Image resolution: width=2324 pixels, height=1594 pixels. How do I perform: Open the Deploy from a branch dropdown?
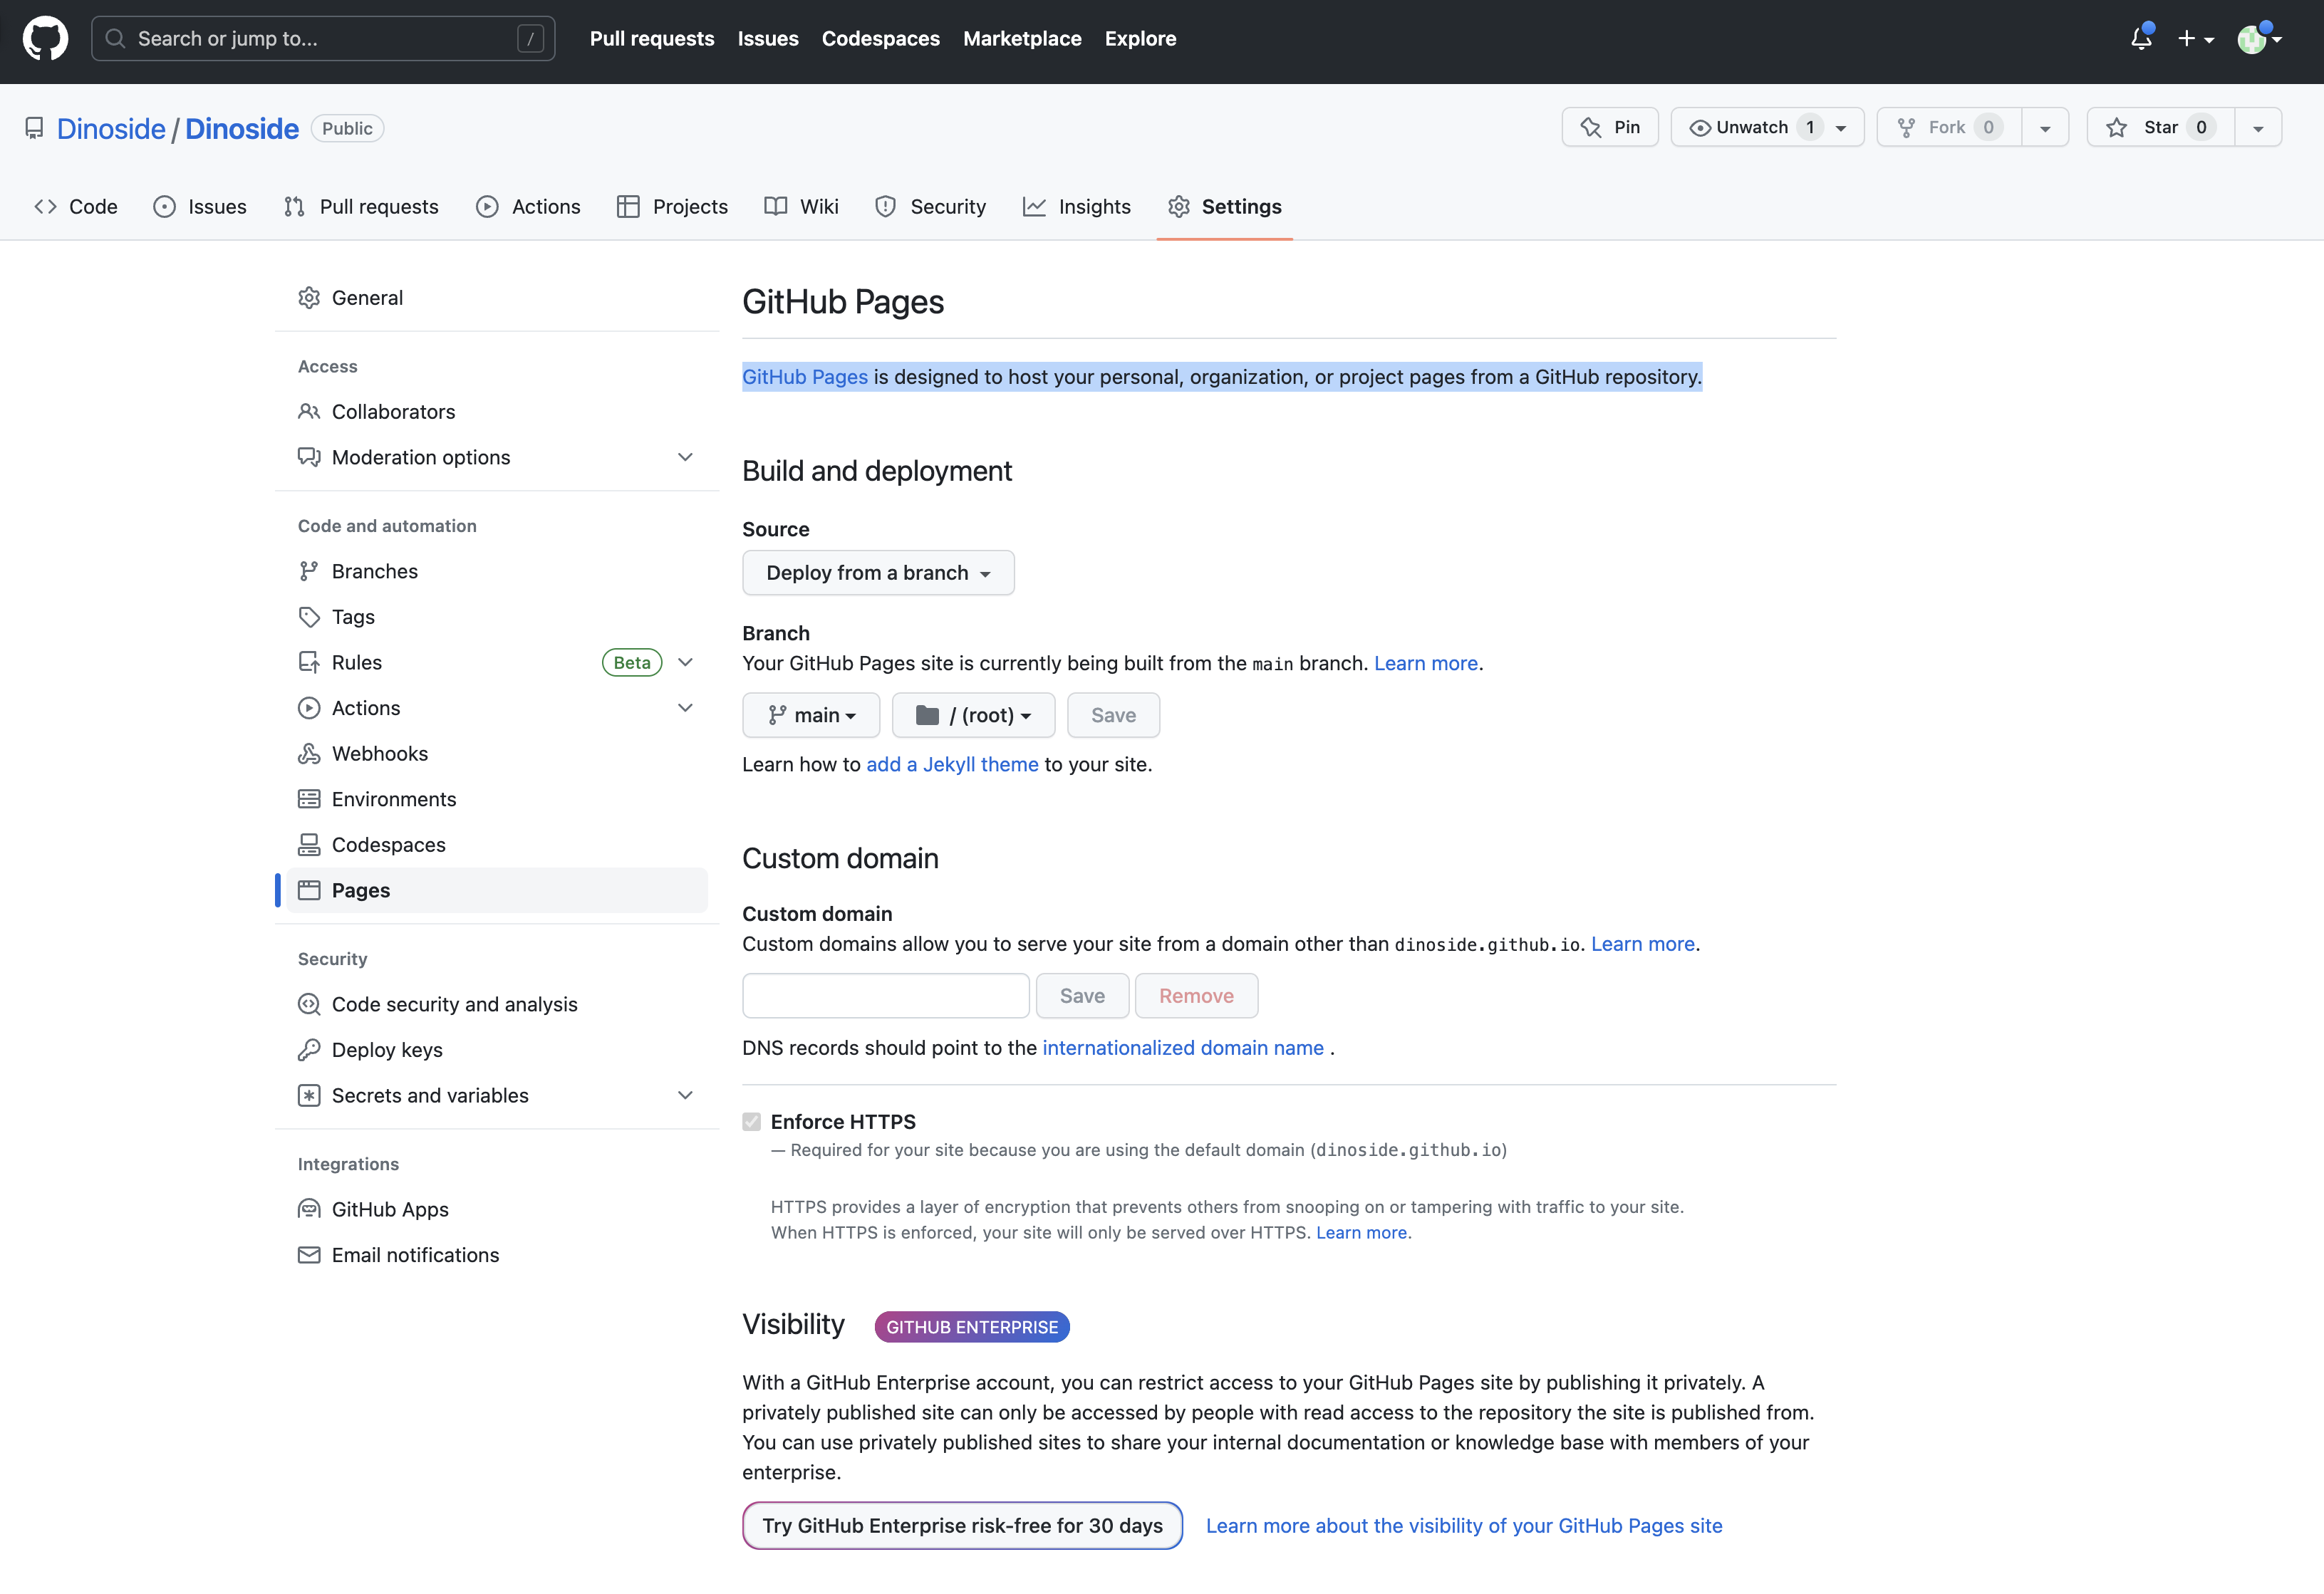point(878,573)
